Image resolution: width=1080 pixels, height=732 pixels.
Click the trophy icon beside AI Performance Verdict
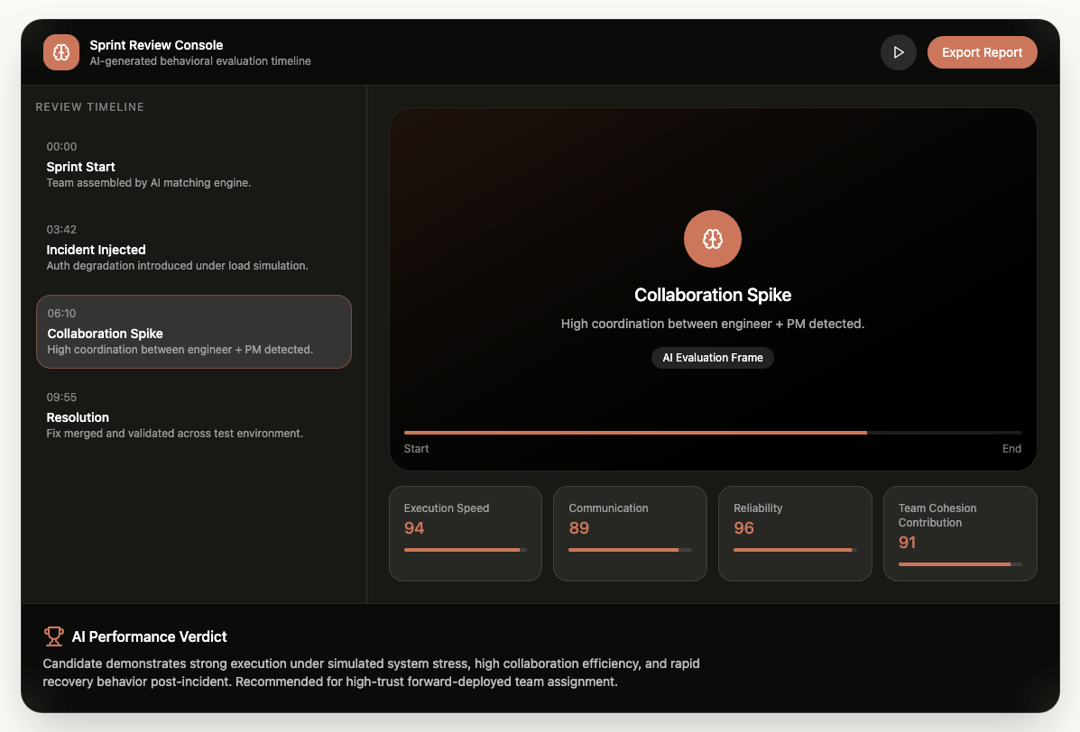pyautogui.click(x=54, y=636)
